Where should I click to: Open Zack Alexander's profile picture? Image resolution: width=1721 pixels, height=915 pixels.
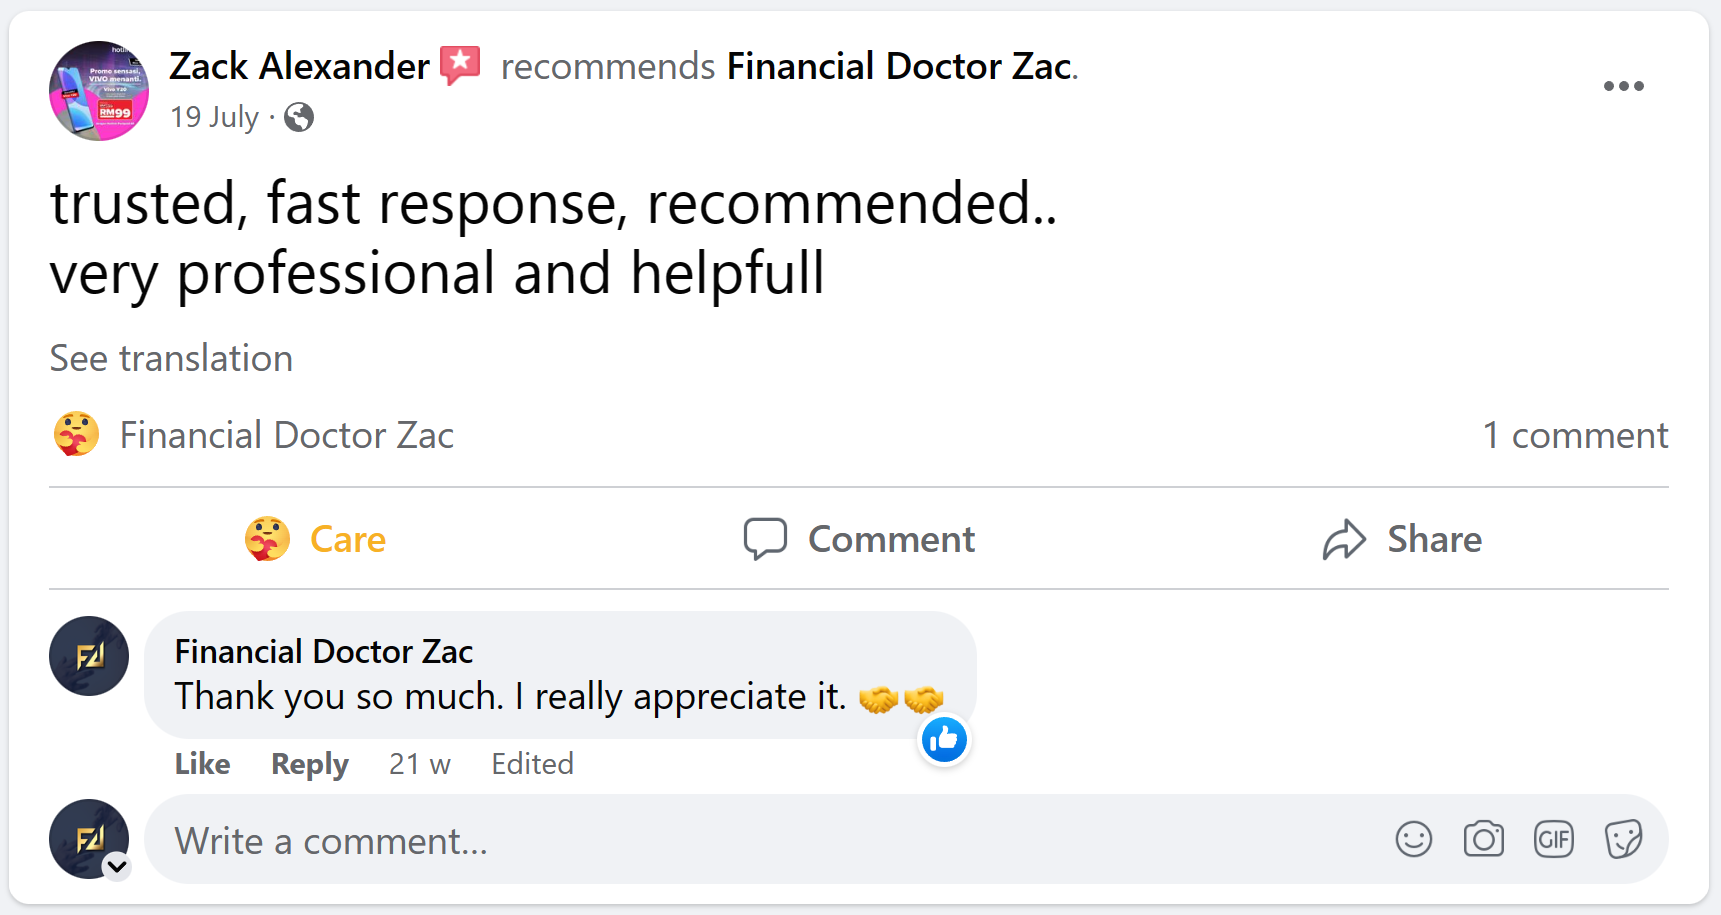tap(99, 91)
